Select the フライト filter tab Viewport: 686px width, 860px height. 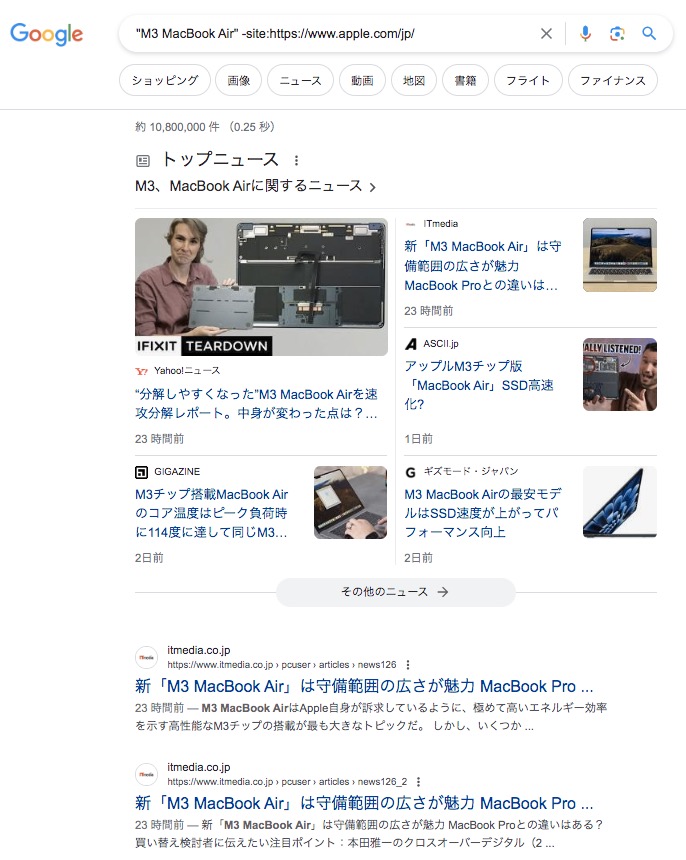(528, 80)
